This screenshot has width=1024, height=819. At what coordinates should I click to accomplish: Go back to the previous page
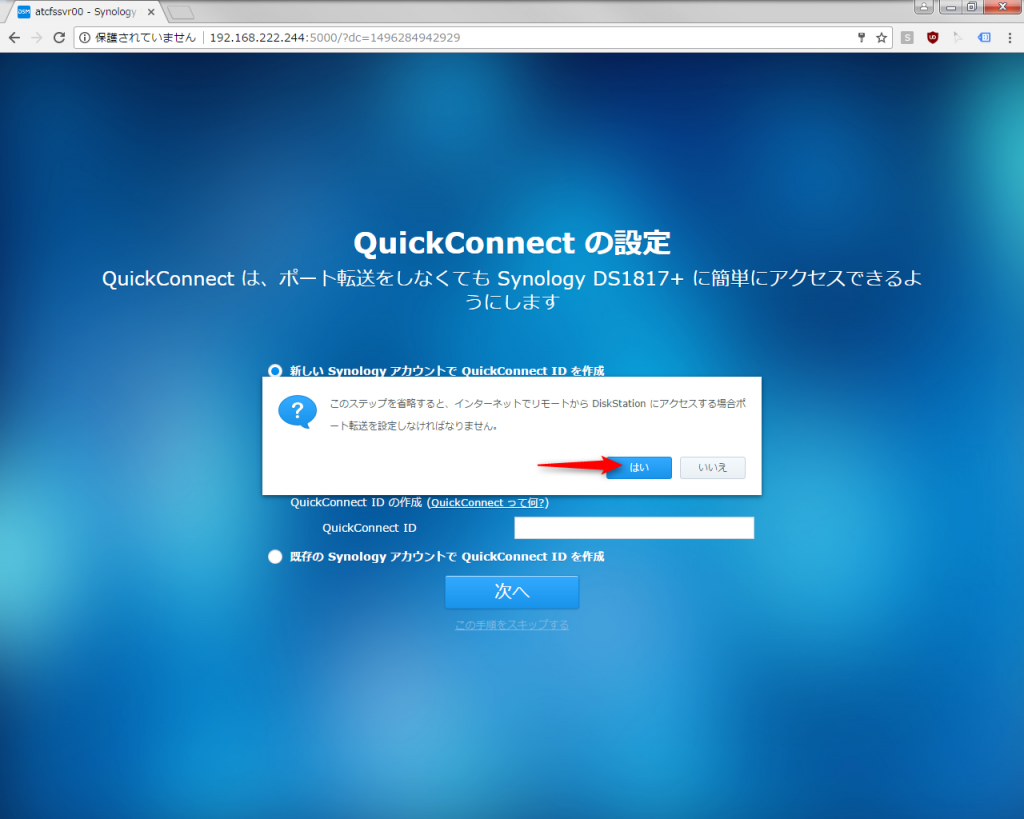tap(14, 38)
